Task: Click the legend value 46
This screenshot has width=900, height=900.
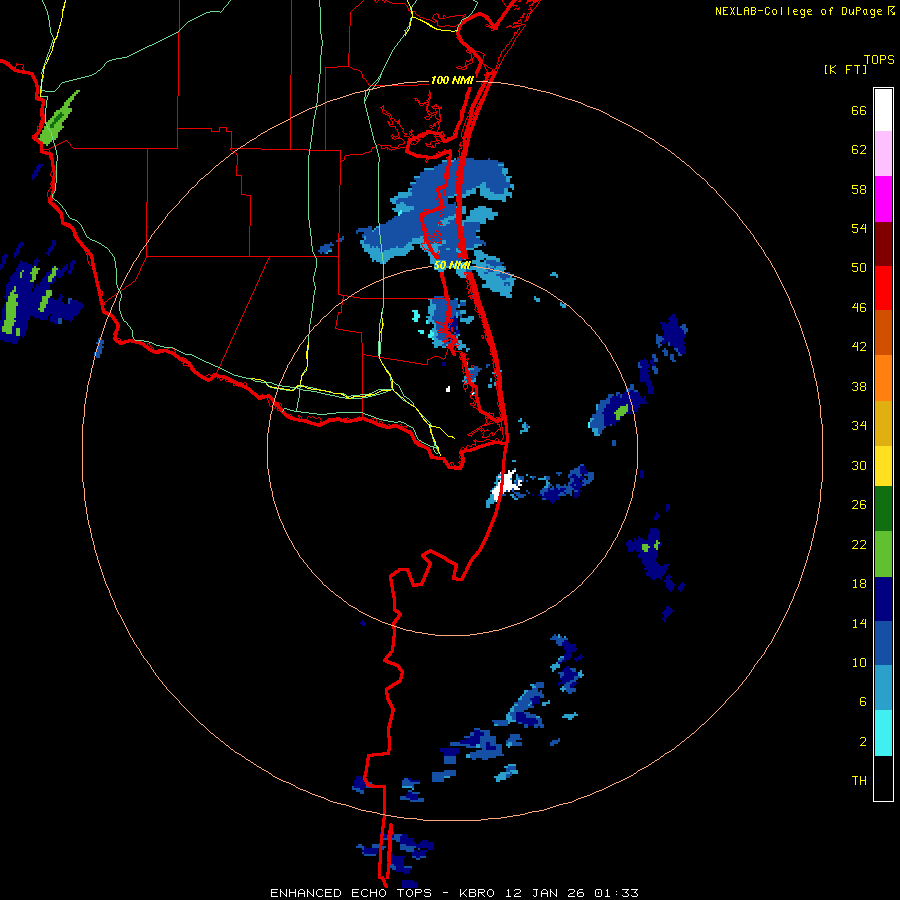Action: [859, 308]
